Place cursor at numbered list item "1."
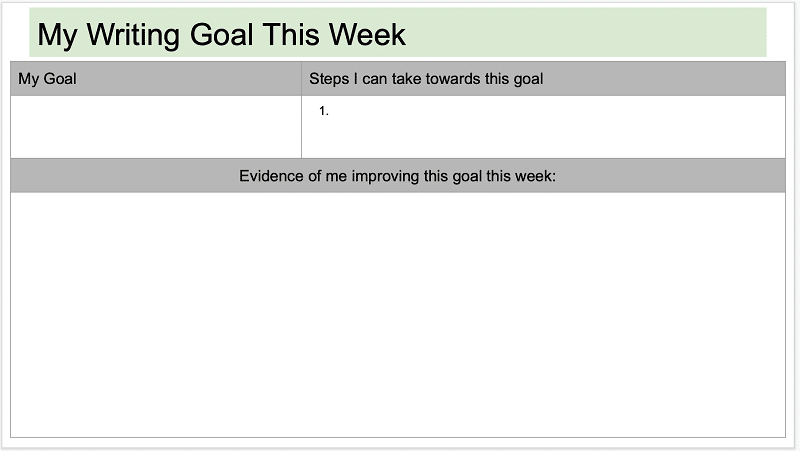 click(x=324, y=111)
